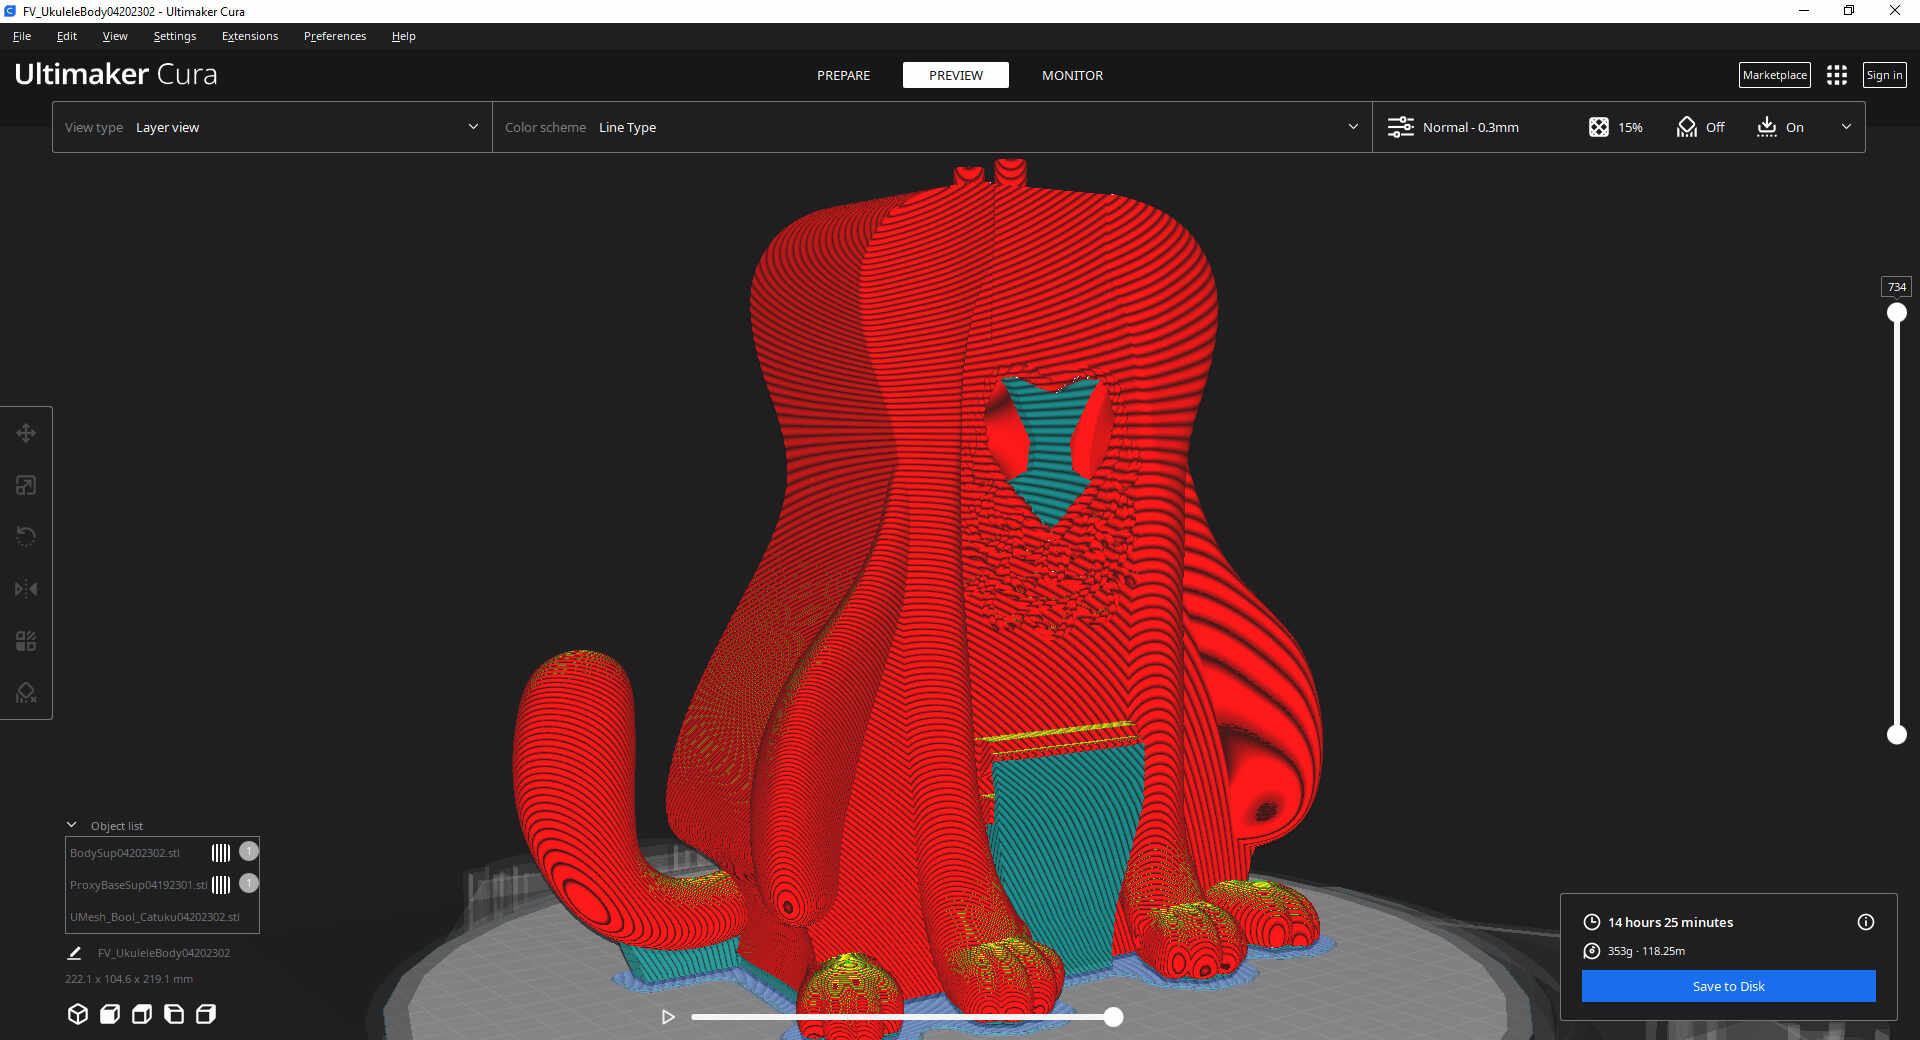Expand the print settings panel chevron
Image resolution: width=1920 pixels, height=1040 pixels.
[1846, 127]
